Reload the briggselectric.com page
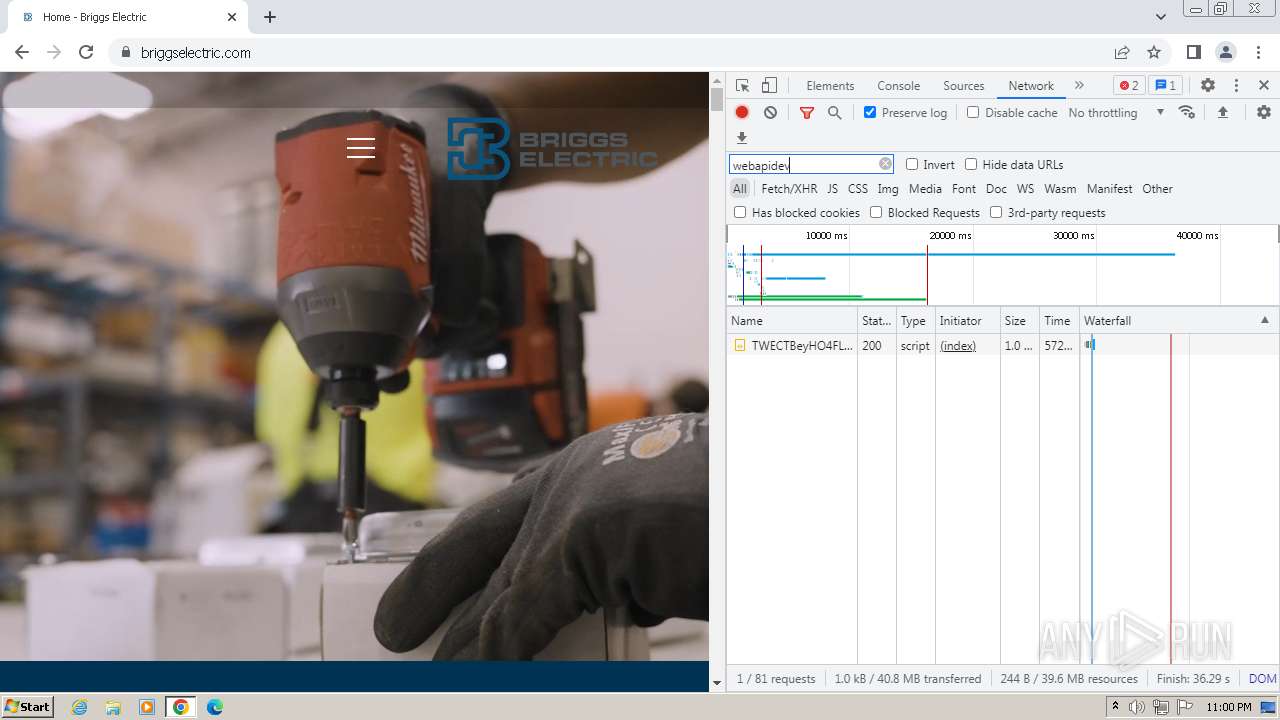1280x720 pixels. 86,53
